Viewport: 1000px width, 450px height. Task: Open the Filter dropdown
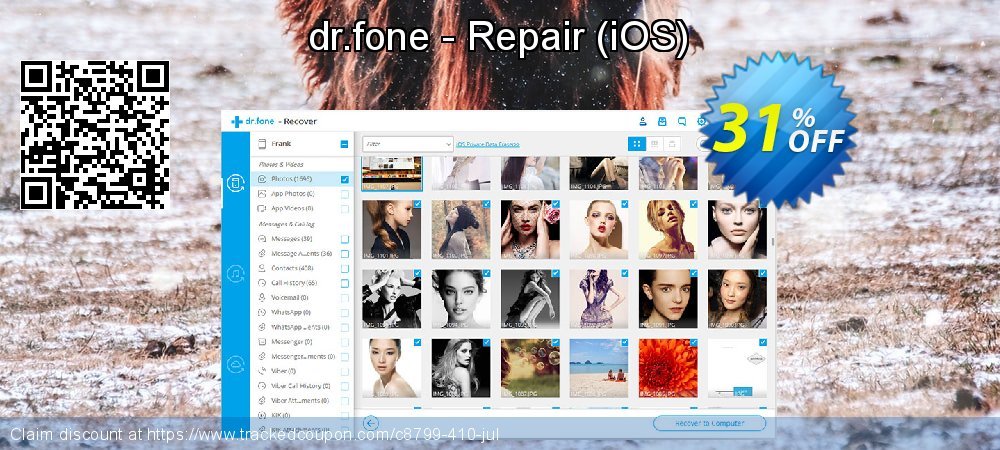[408, 144]
